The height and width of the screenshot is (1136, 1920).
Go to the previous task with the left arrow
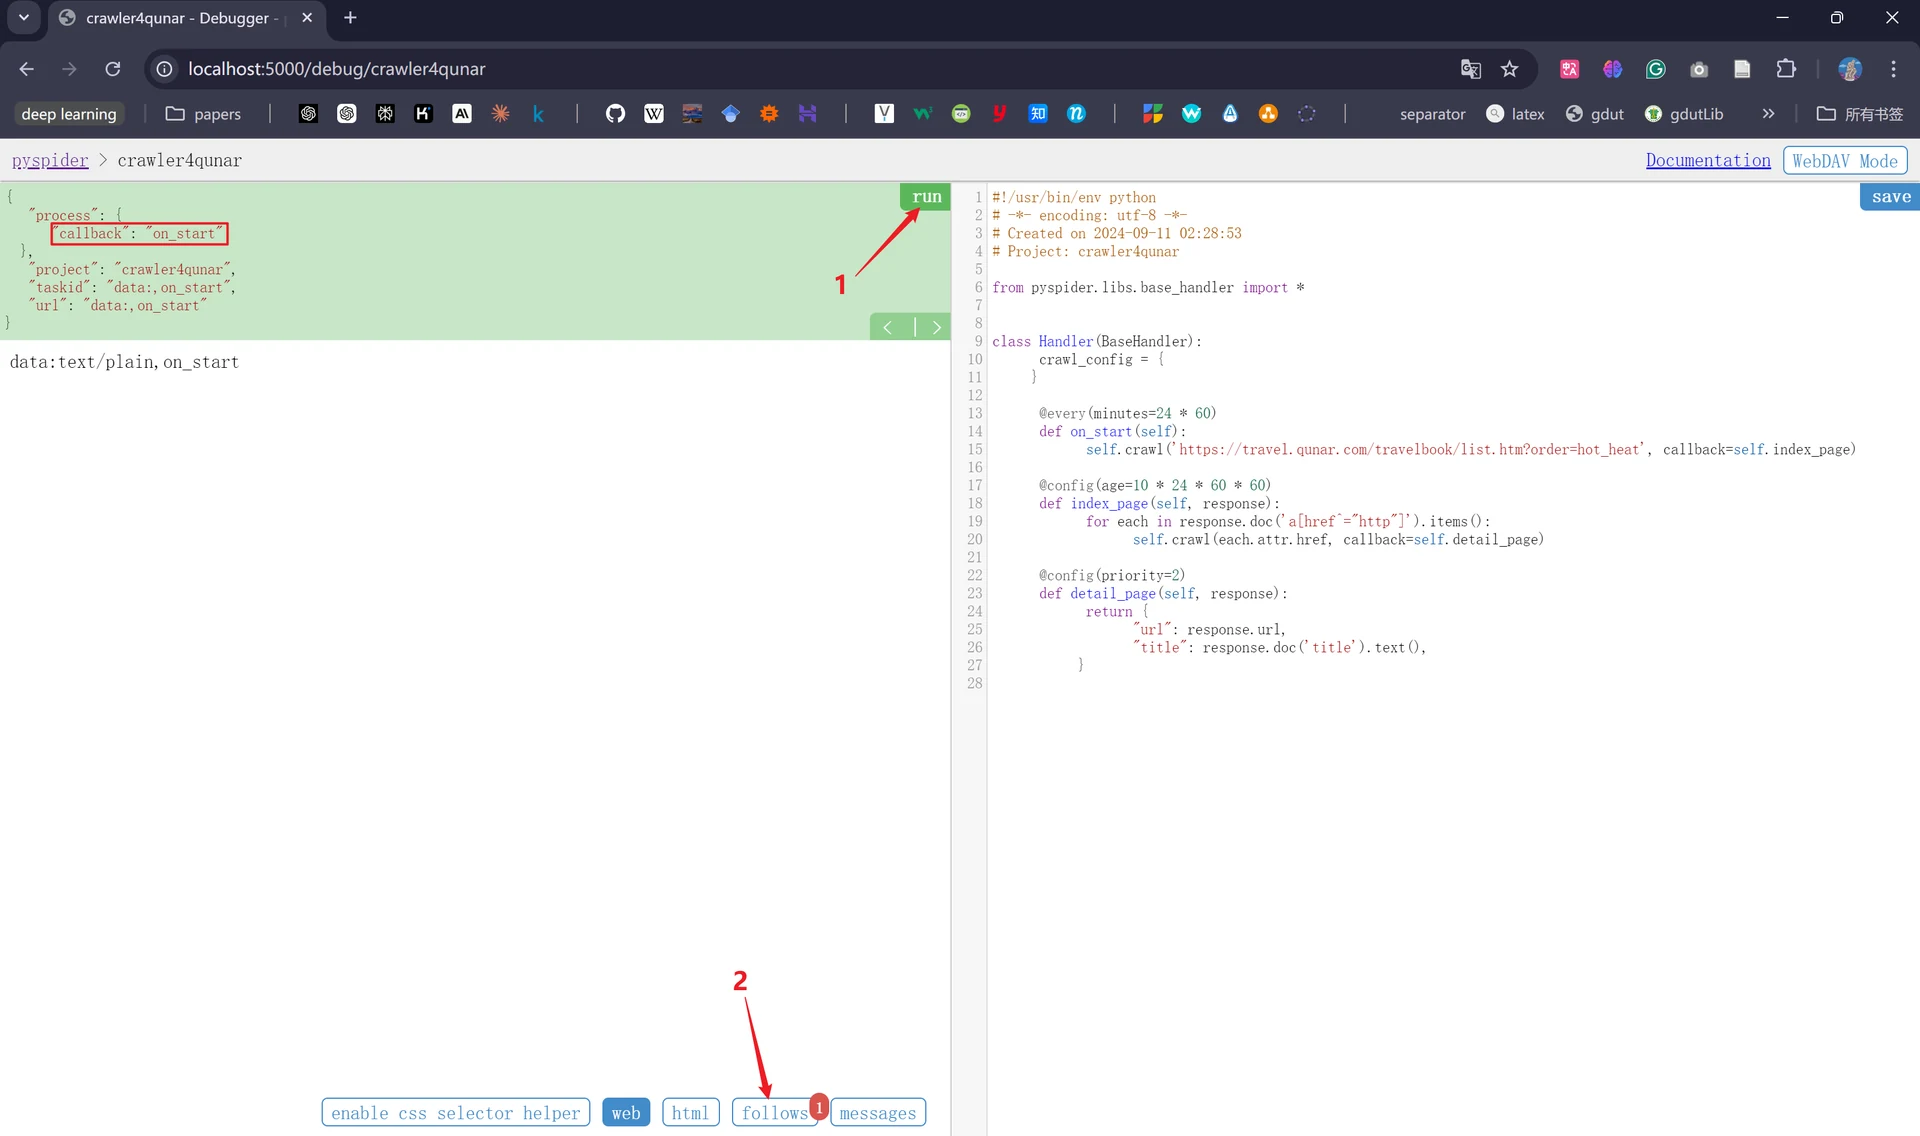point(888,327)
